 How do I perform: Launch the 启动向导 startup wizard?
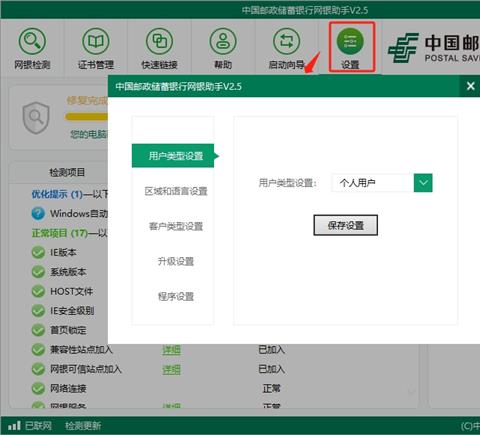click(x=287, y=42)
